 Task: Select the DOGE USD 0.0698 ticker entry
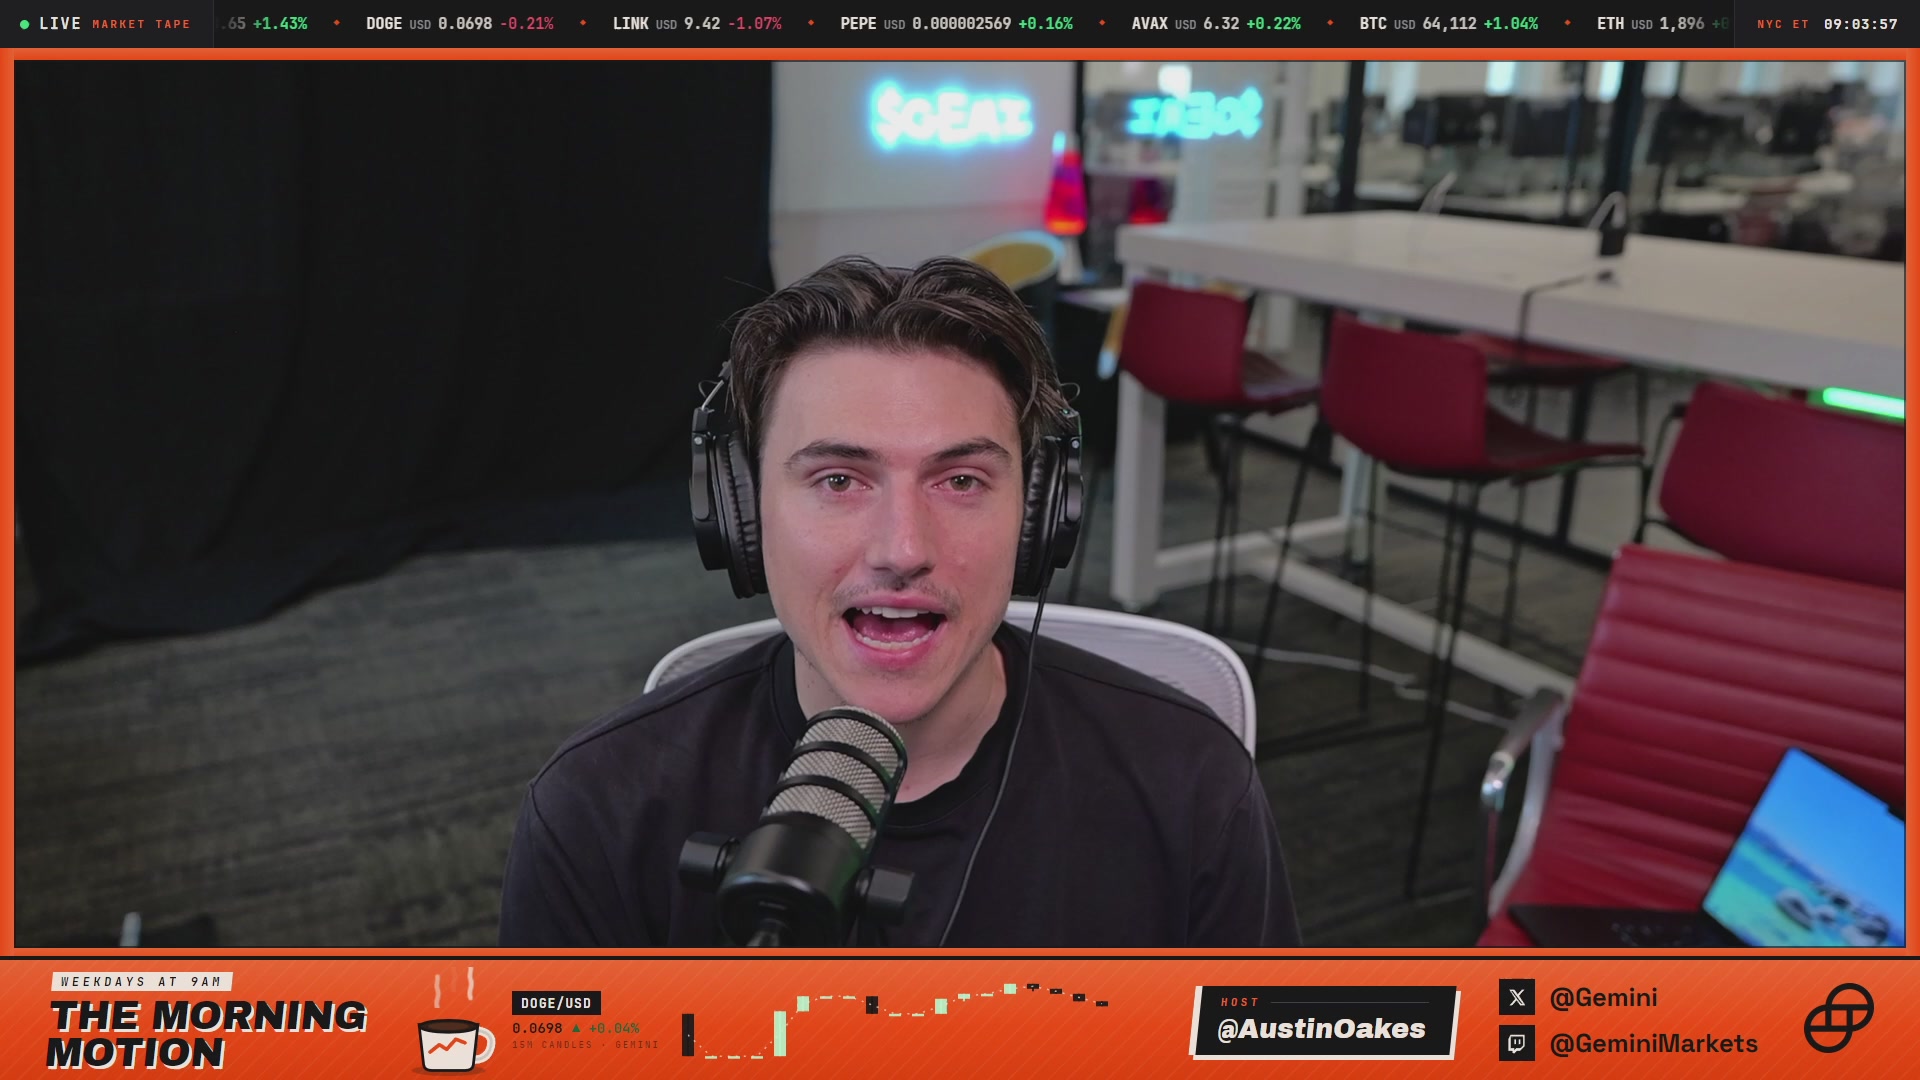[x=459, y=23]
